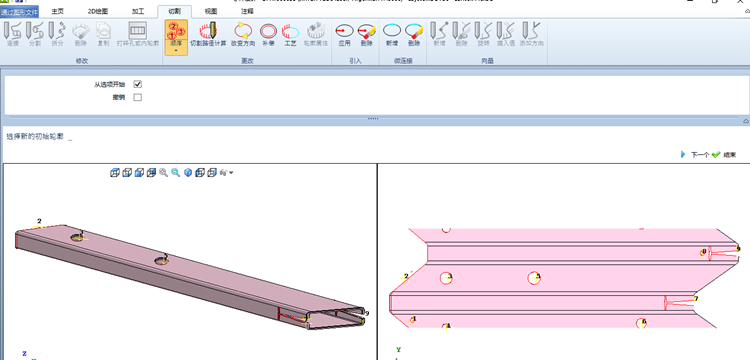Click the dotted panel splitter handle

click(x=373, y=119)
